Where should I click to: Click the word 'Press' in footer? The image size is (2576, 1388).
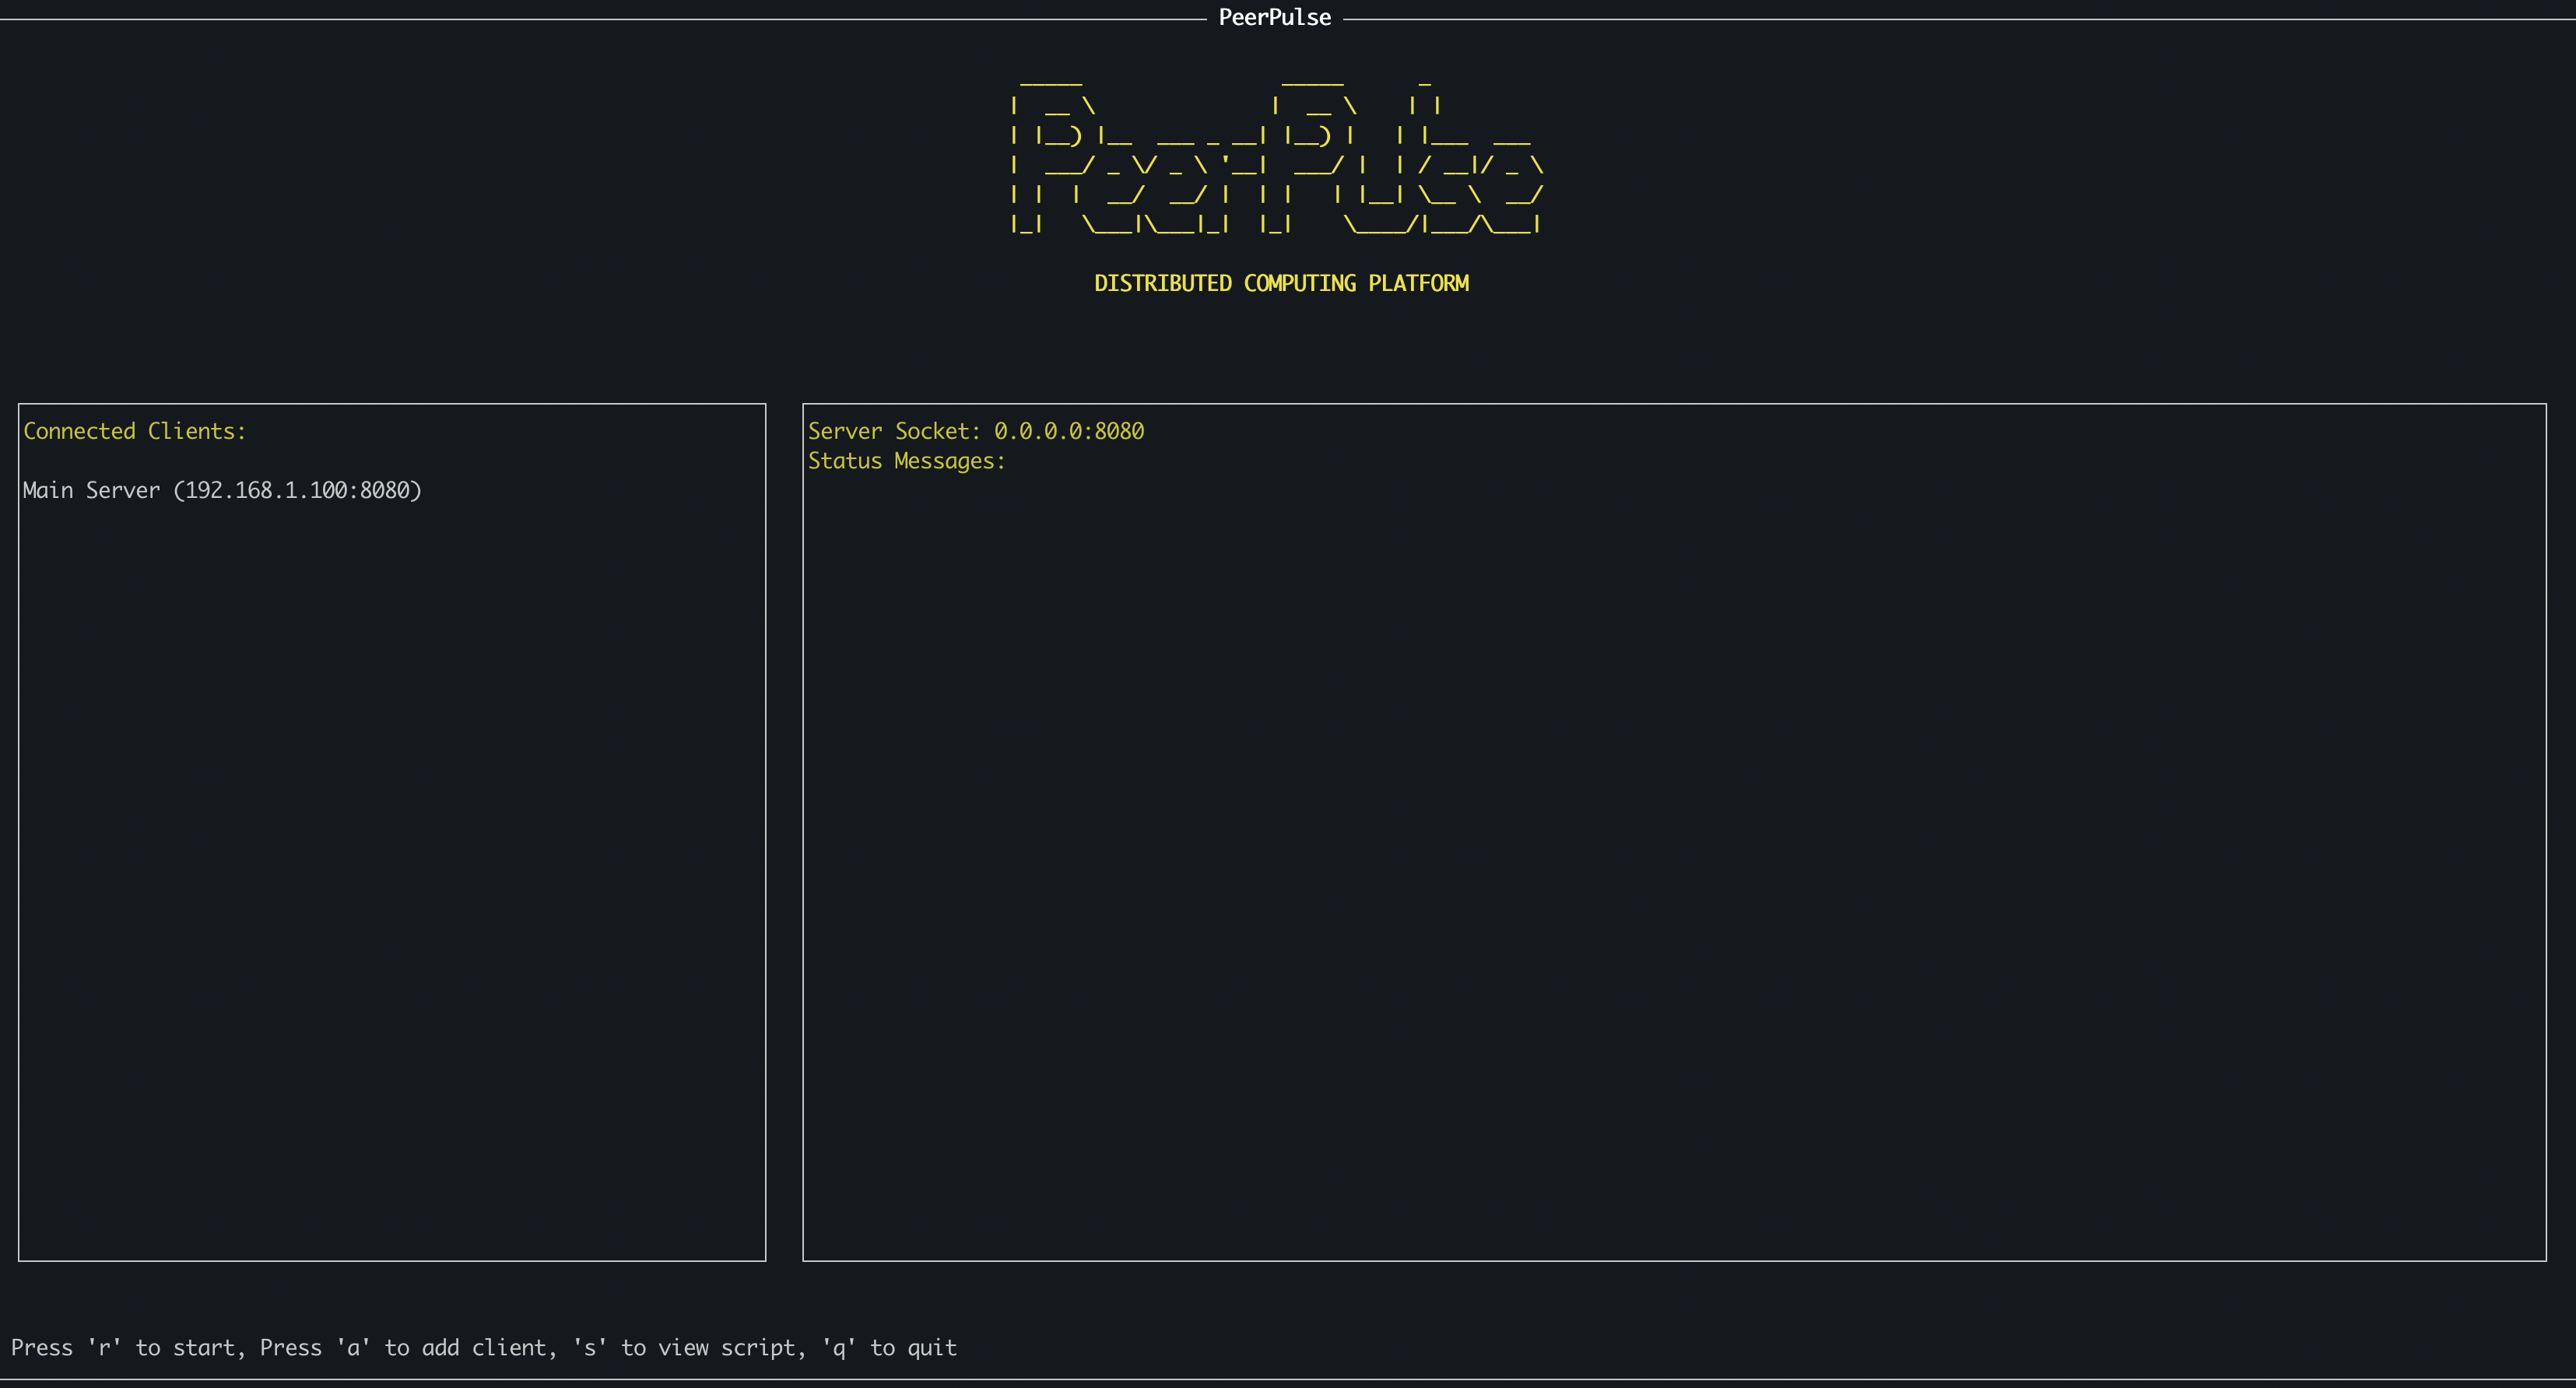point(42,1348)
